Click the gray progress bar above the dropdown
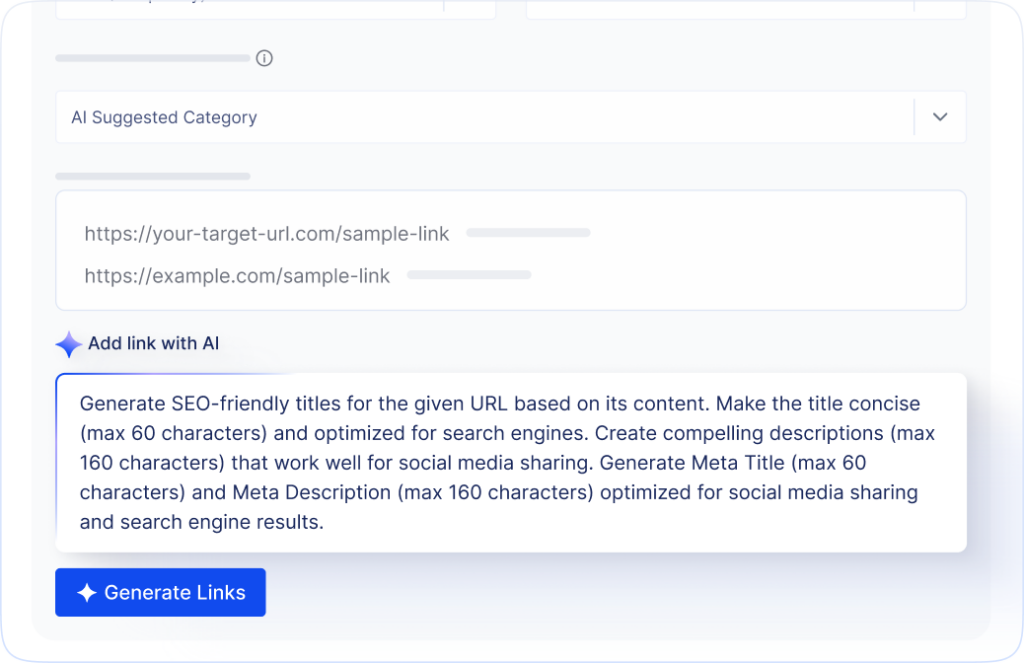Image resolution: width=1024 pixels, height=663 pixels. point(152,58)
